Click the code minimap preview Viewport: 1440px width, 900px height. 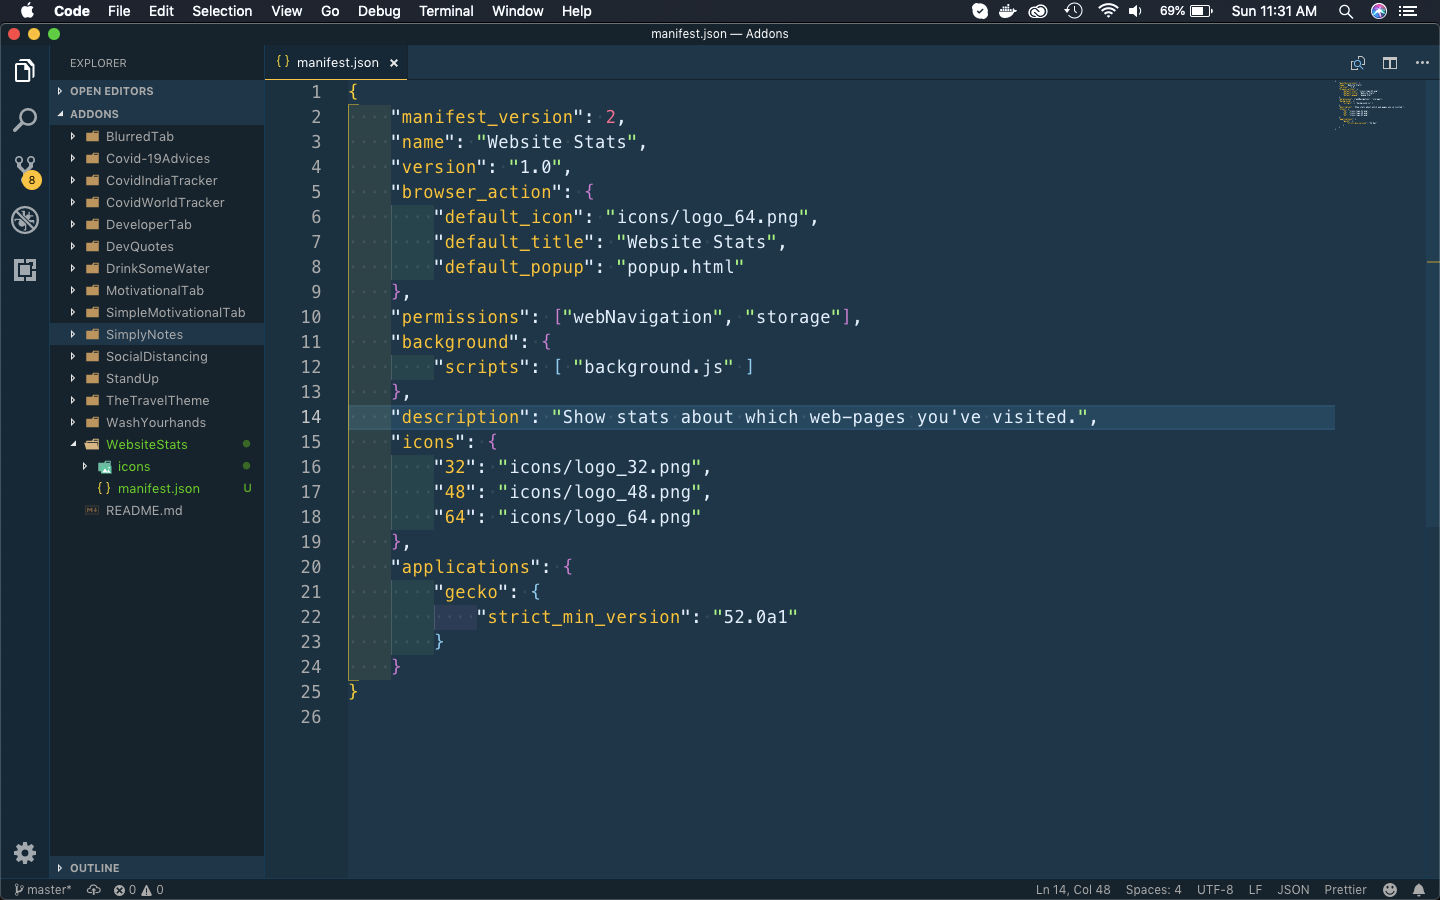[1370, 104]
